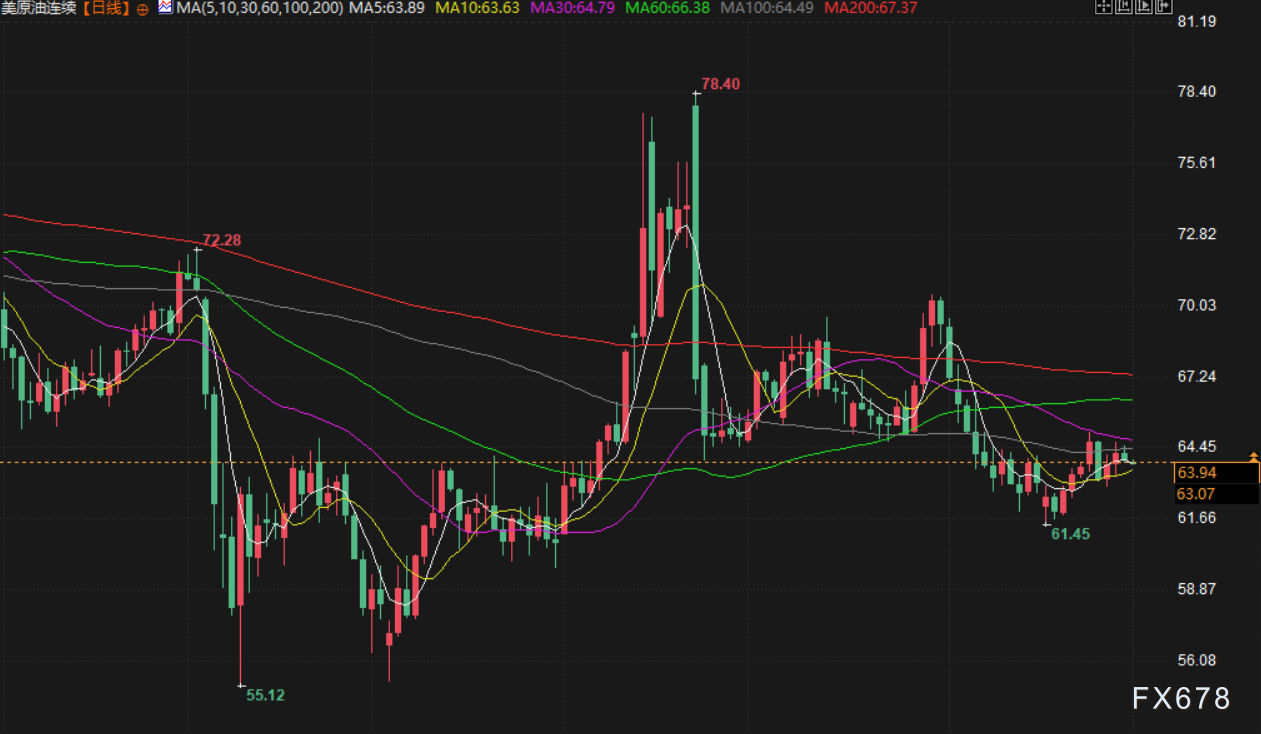This screenshot has width=1261, height=734.
Task: Click the gray MA100:64.49 legend label
Action: point(768,9)
